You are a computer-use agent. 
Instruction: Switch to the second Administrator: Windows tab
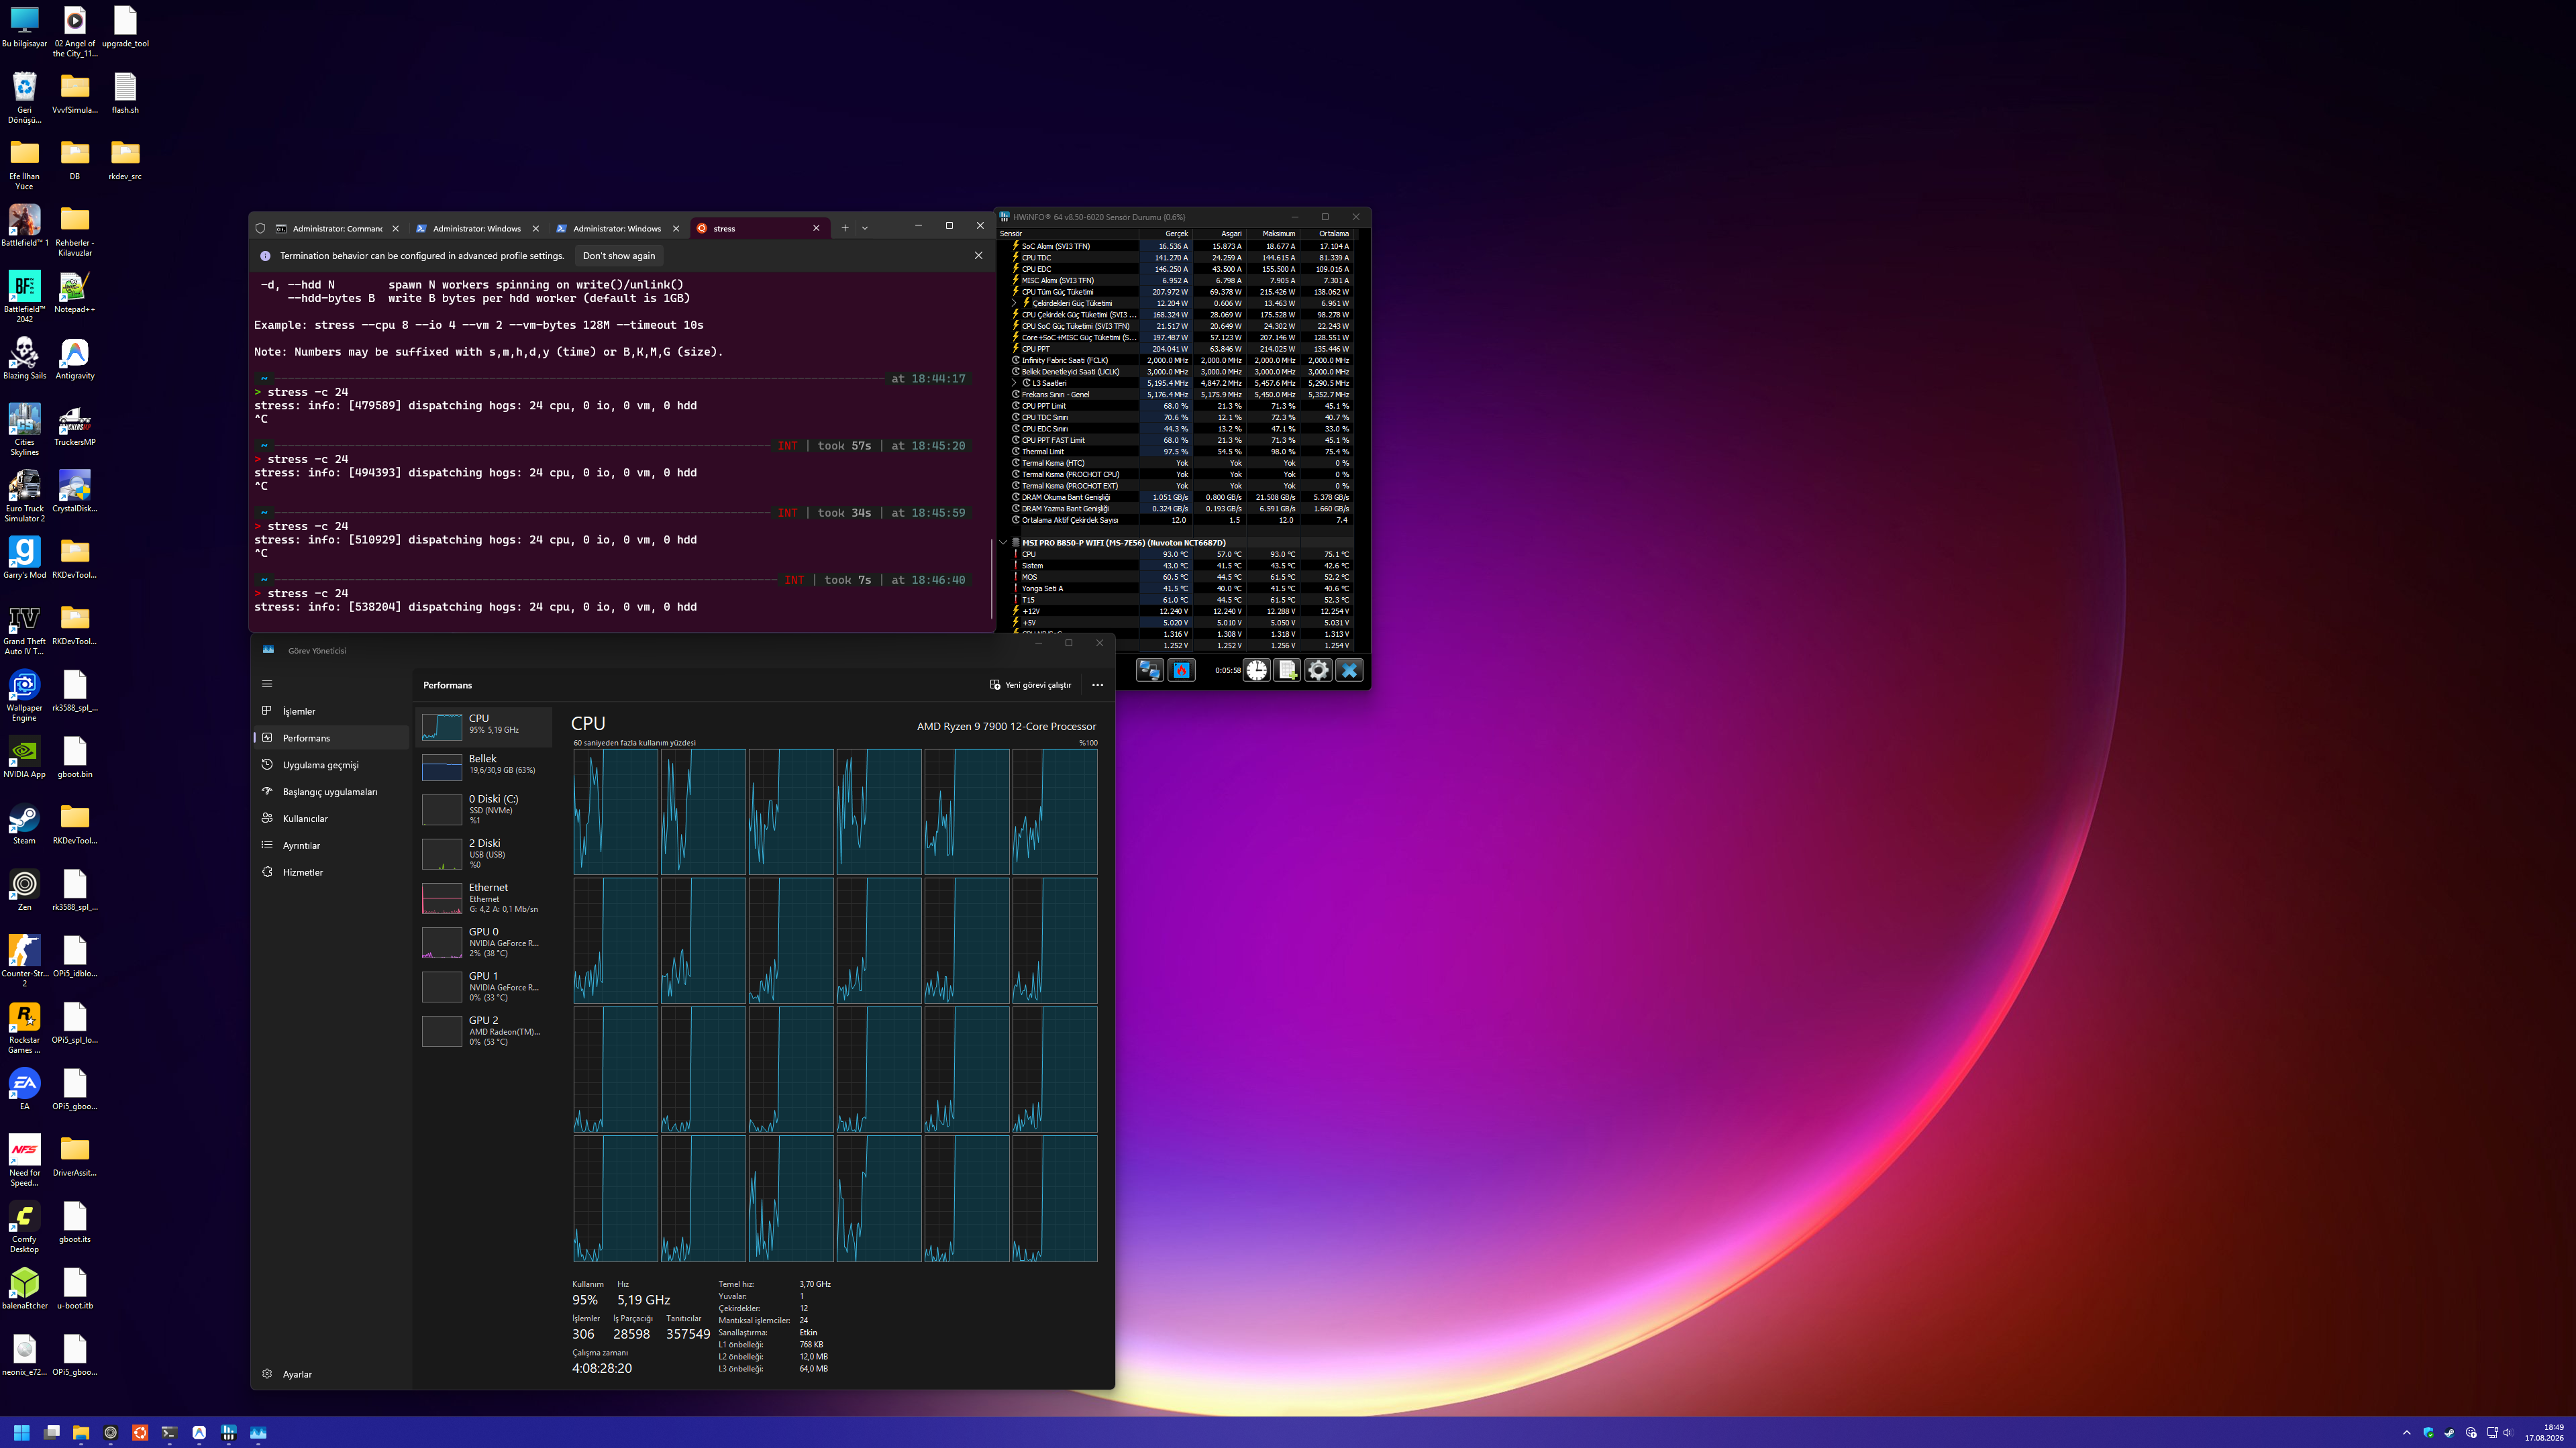477,228
